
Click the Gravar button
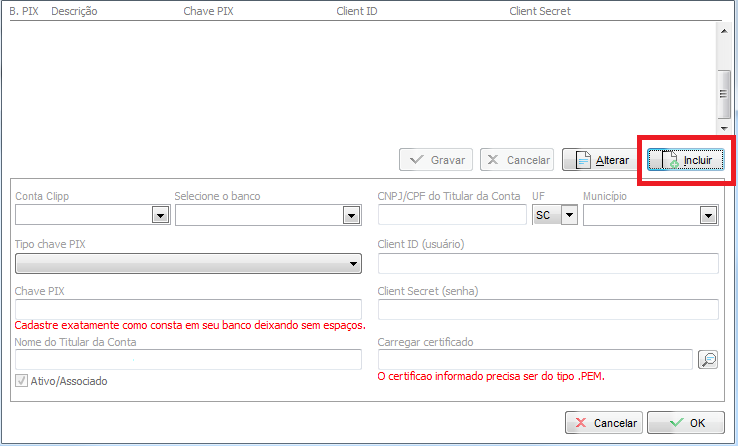[436, 160]
